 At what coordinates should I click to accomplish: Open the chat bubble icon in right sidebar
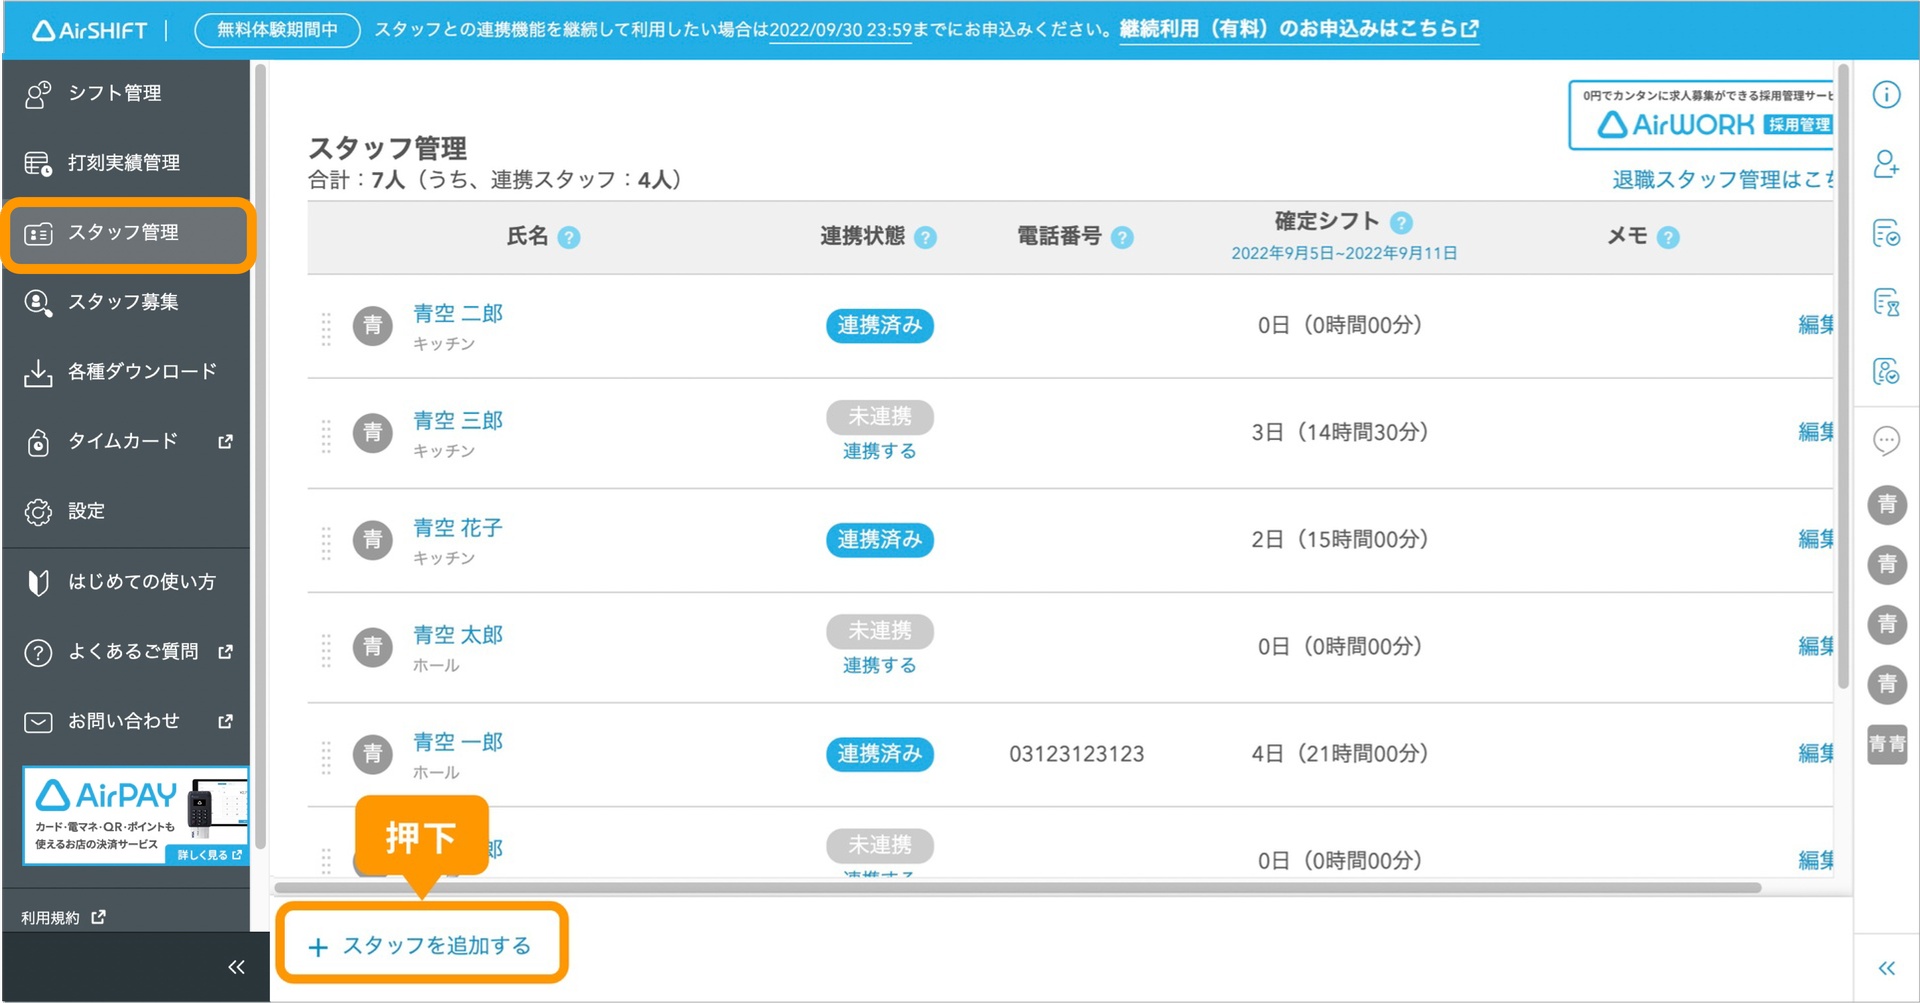(x=1886, y=440)
